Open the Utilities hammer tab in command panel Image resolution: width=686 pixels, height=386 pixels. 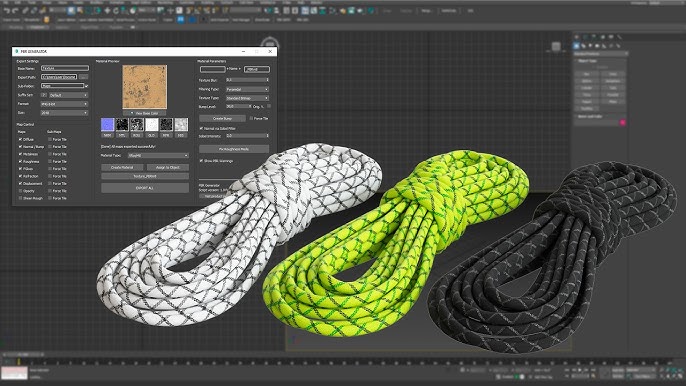pyautogui.click(x=619, y=37)
